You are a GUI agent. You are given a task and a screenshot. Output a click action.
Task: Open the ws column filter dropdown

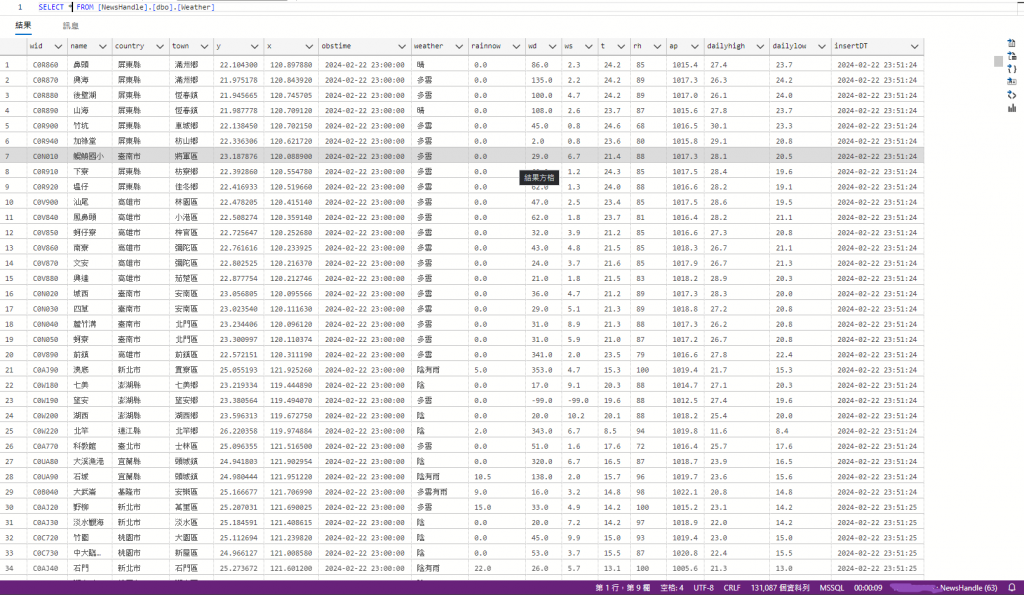(x=588, y=46)
